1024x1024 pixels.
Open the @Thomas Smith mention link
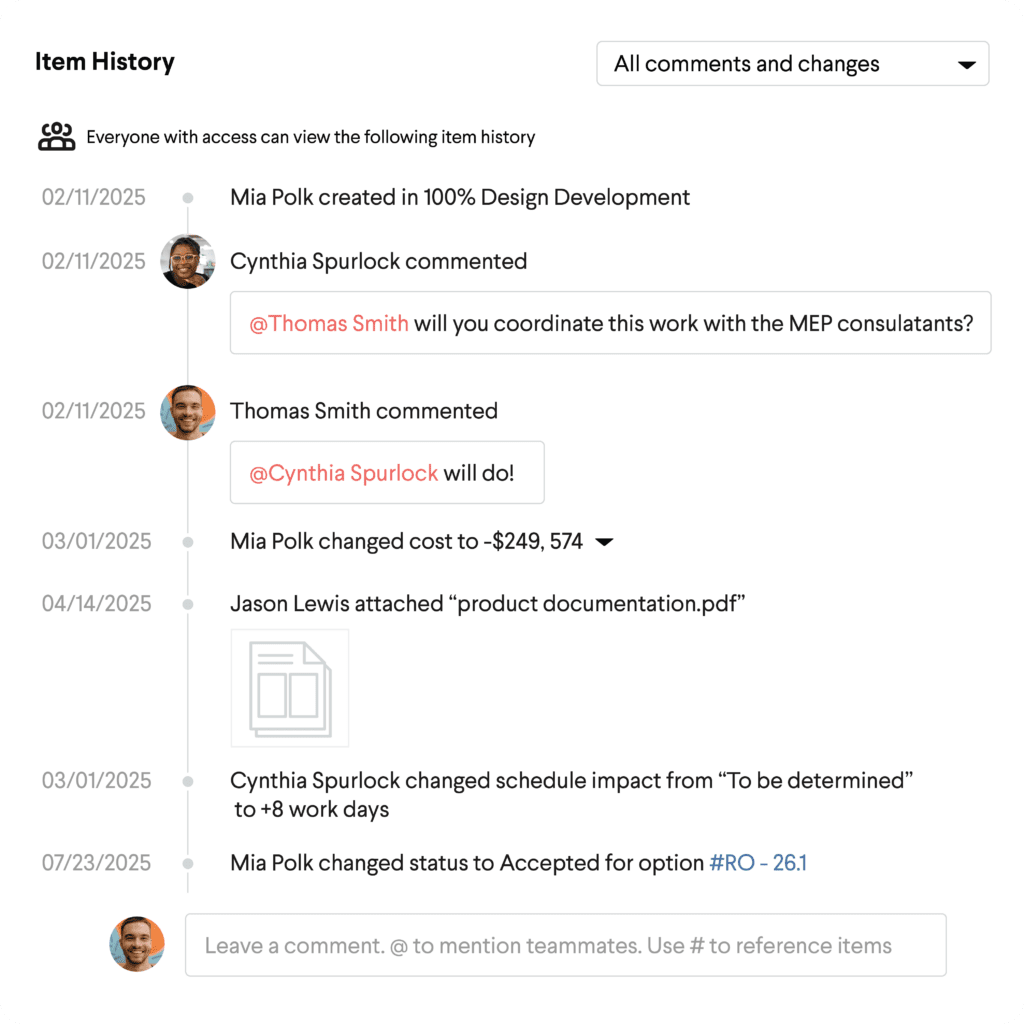327,323
